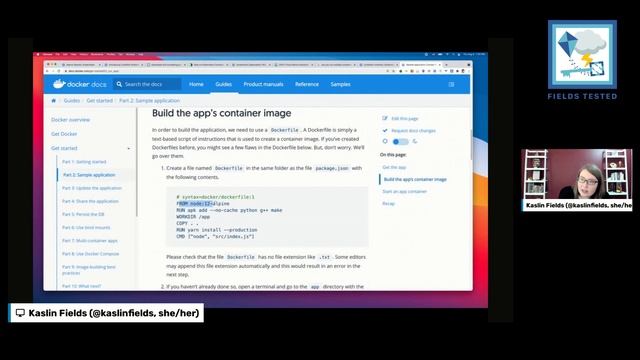640x360 pixels.
Task: Click the Edit this page pencil icon
Action: coord(385,118)
